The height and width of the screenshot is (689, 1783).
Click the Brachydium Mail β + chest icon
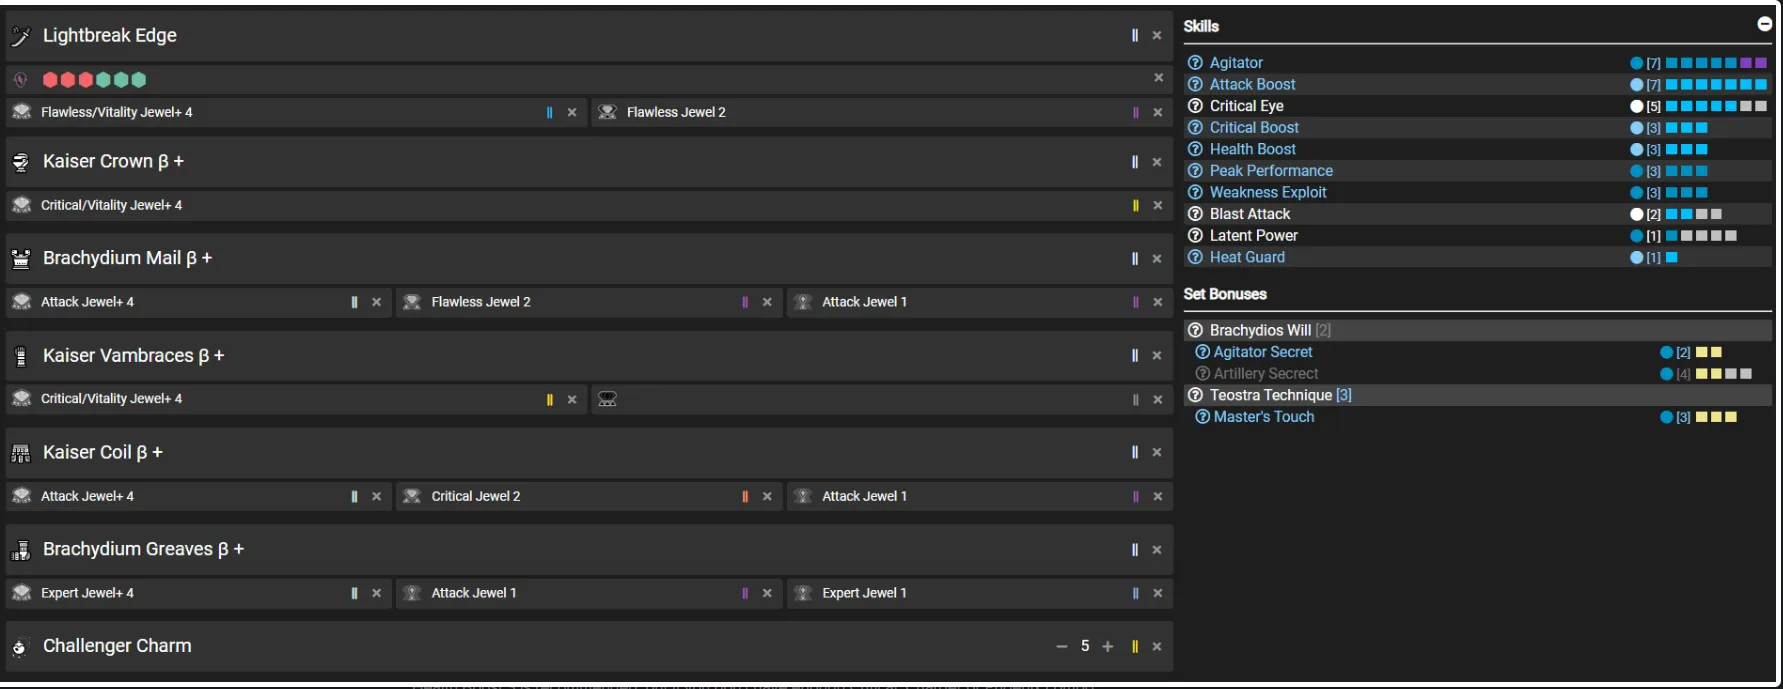[x=21, y=259]
